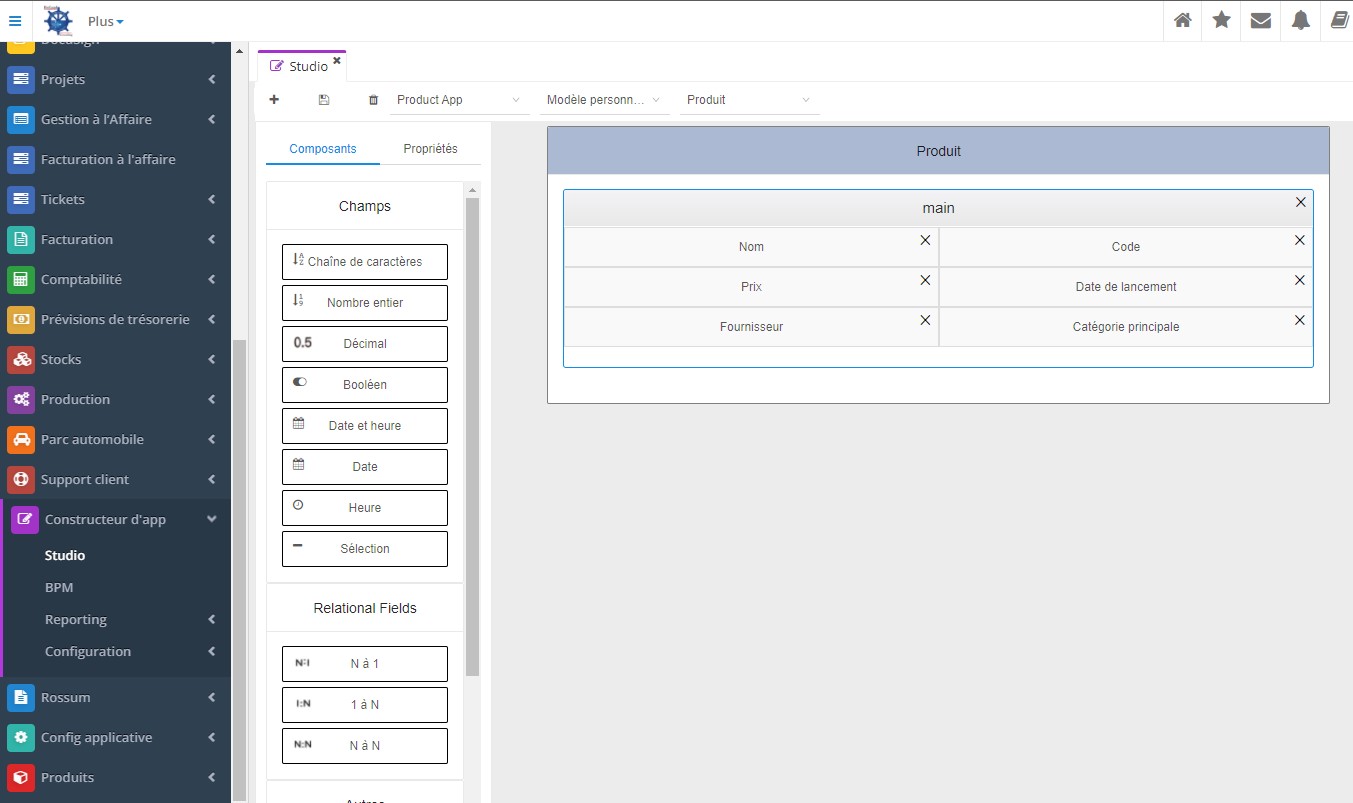The width and height of the screenshot is (1353, 803).
Task: Open messages via the envelope icon
Action: coord(1261,21)
